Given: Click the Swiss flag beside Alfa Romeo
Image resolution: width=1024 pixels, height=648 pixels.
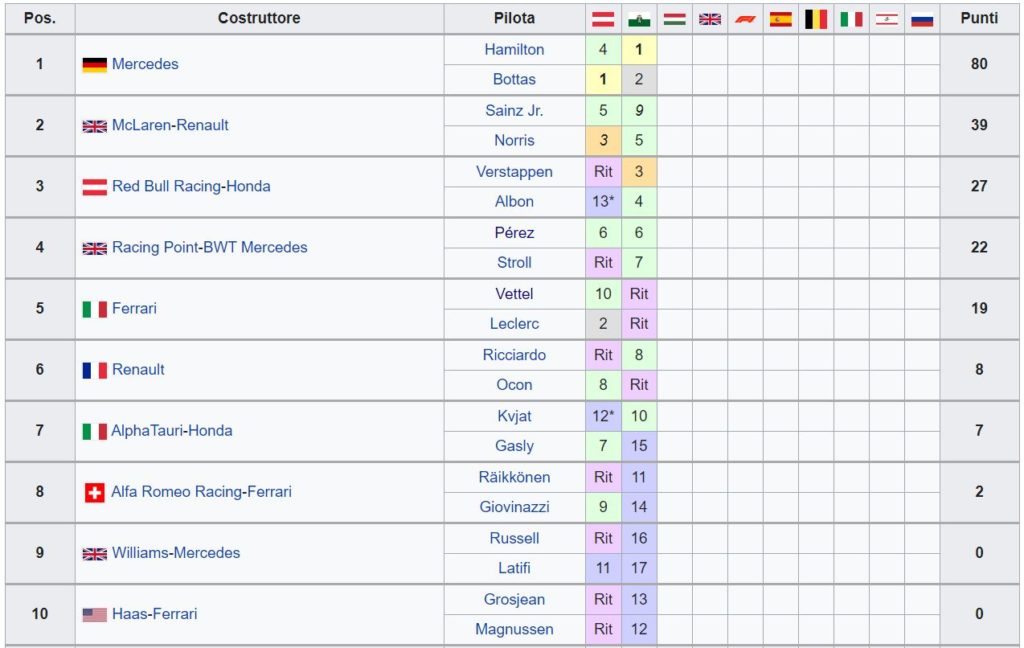Looking at the screenshot, I should coord(95,492).
